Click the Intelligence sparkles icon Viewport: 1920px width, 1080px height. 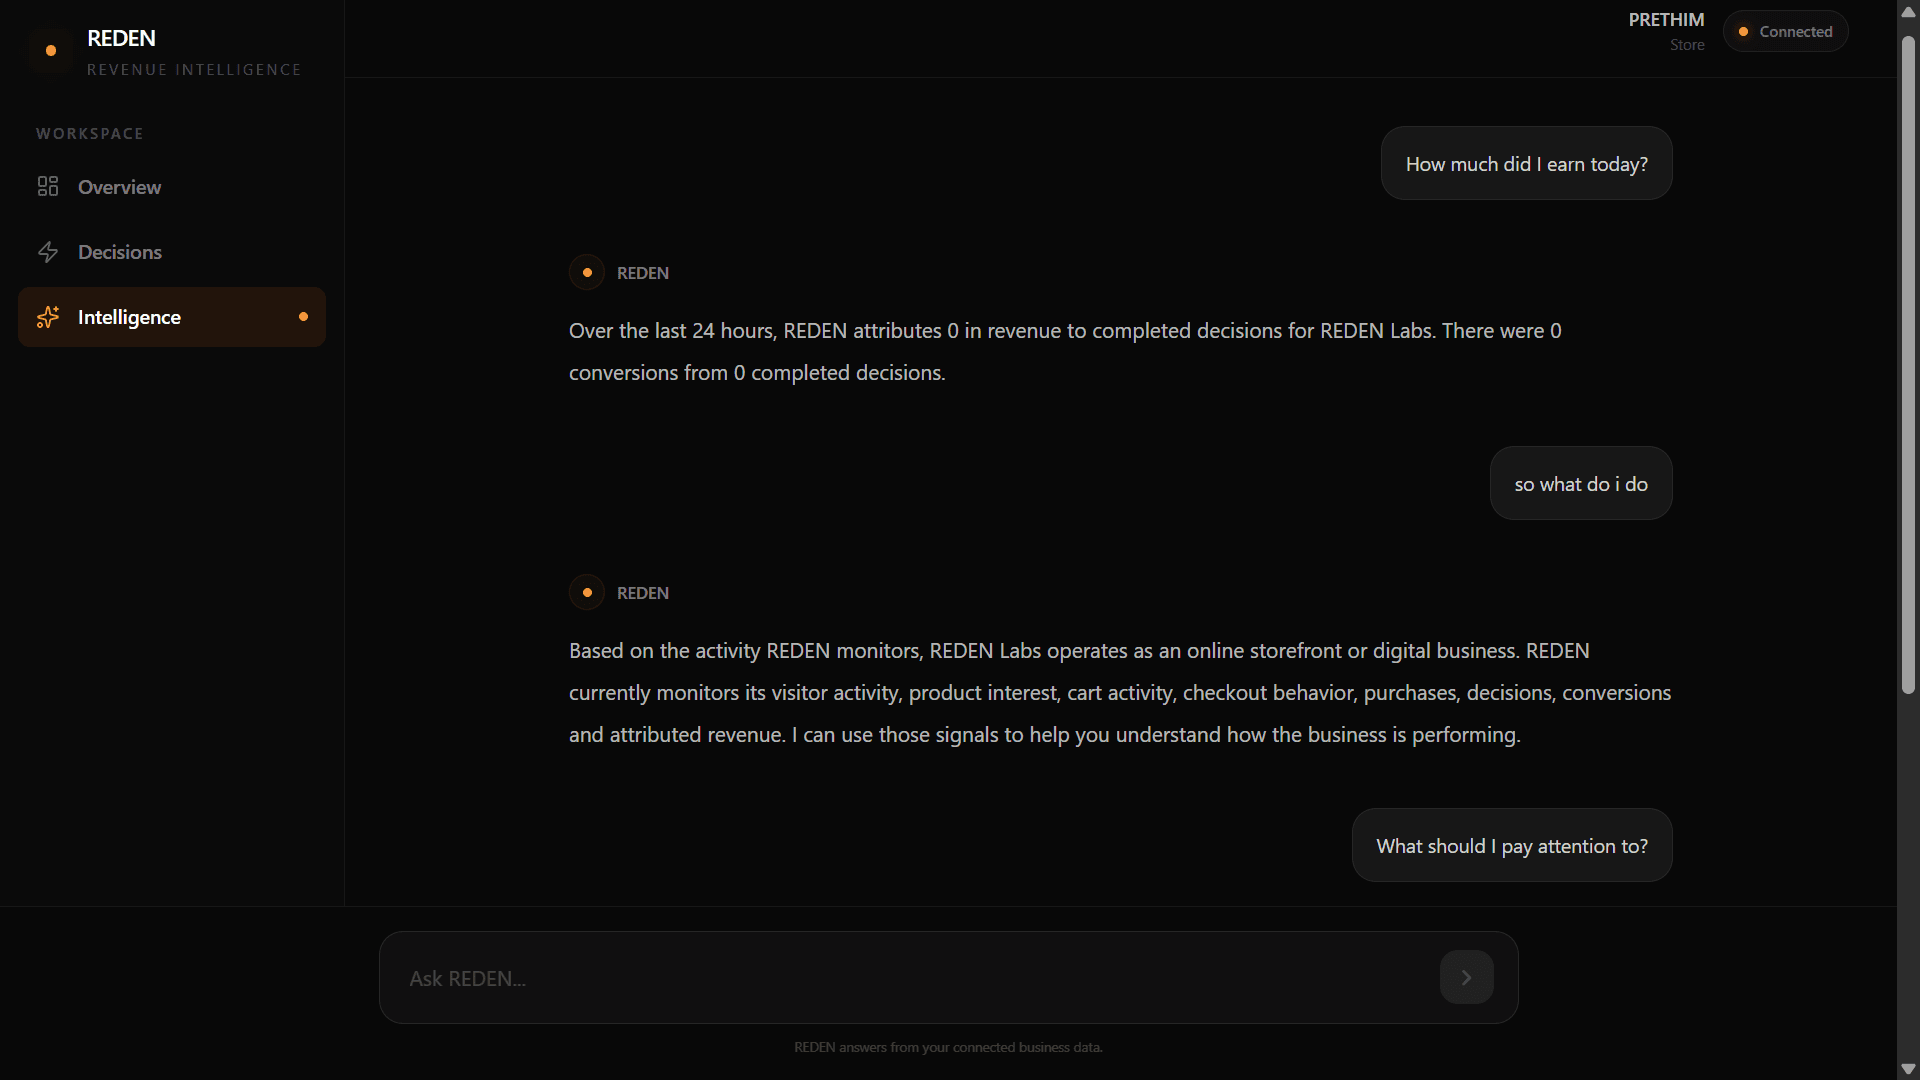pyautogui.click(x=48, y=317)
